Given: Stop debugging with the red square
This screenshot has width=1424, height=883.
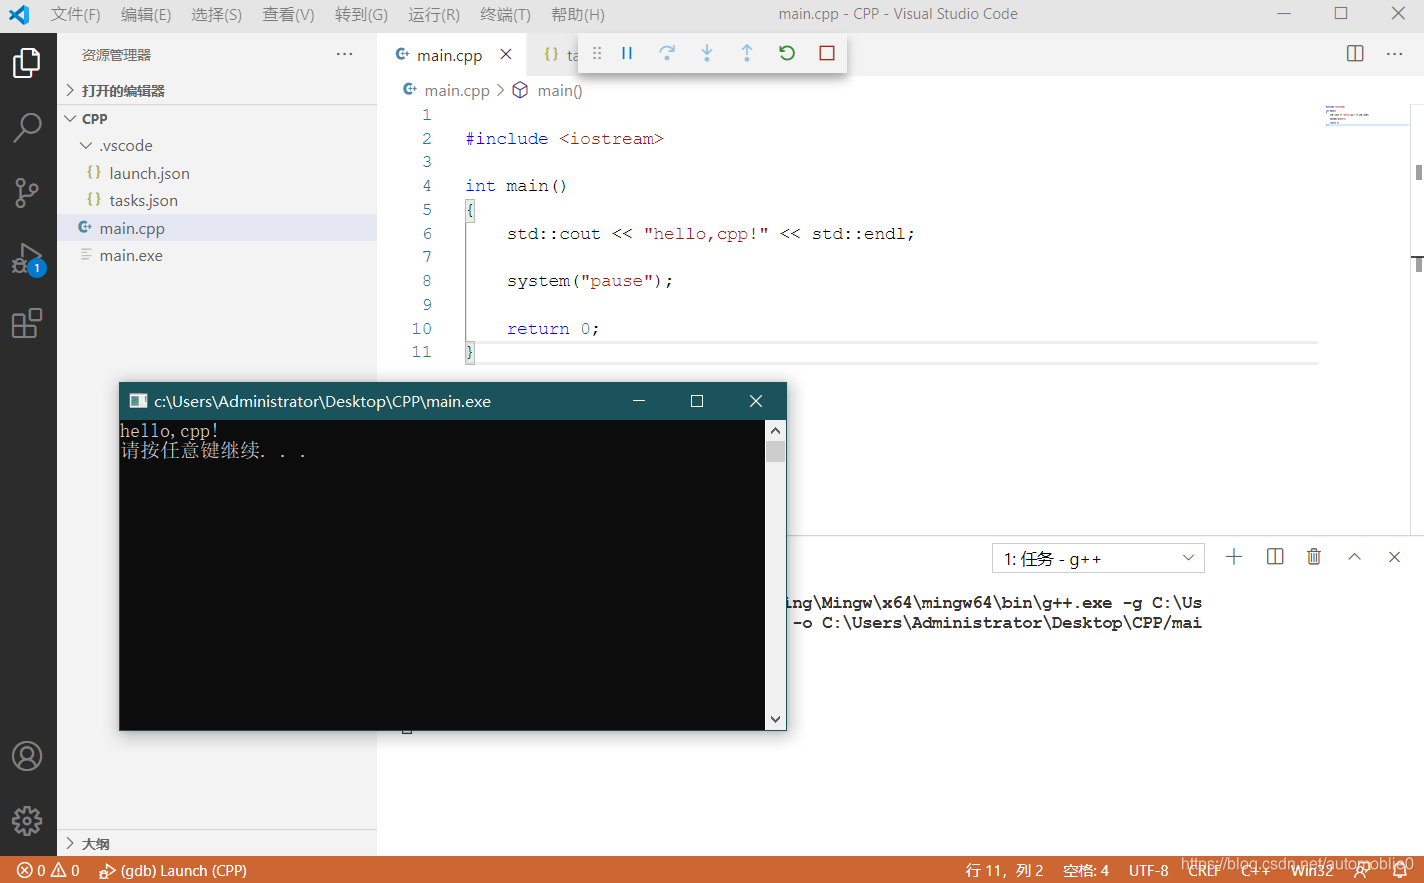Looking at the screenshot, I should [827, 53].
